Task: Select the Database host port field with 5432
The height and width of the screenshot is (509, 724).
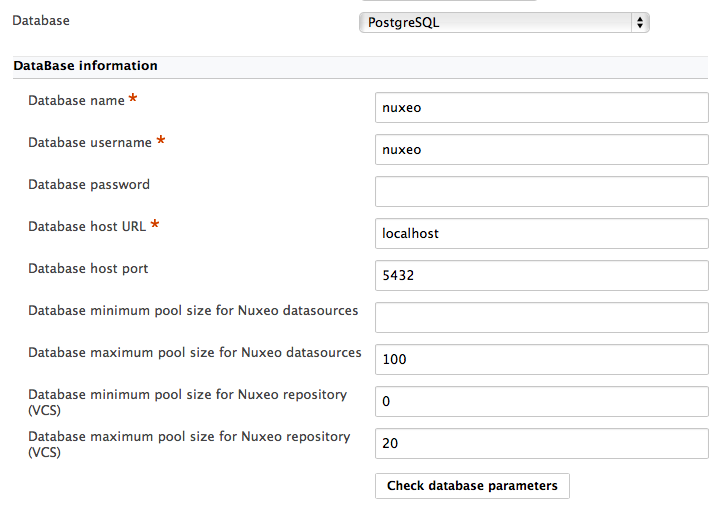Action: 542,276
